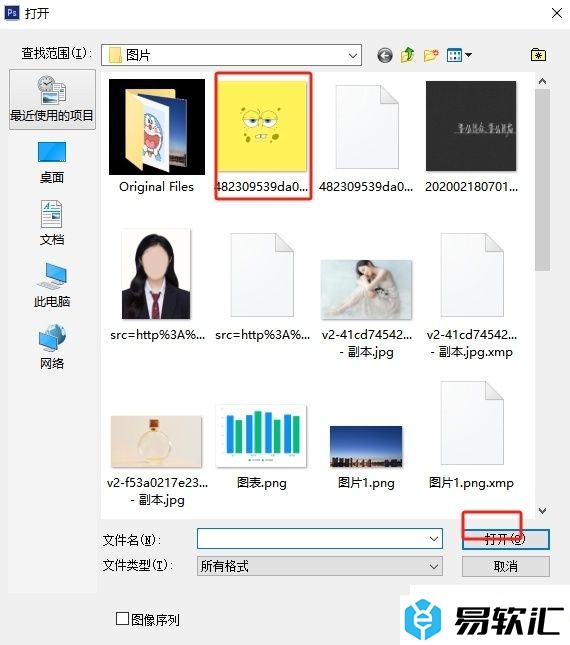Select 此电脑 in the sidebar
Viewport: 570px width, 645px height.
(x=52, y=285)
